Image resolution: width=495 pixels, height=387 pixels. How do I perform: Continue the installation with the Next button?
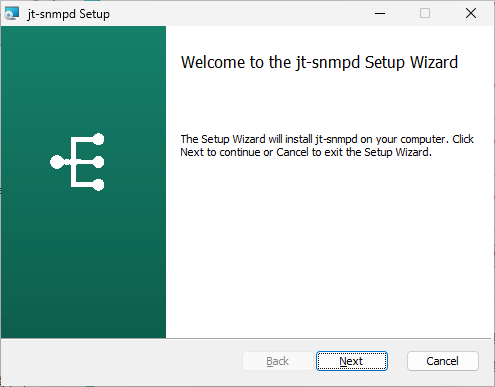coord(352,361)
